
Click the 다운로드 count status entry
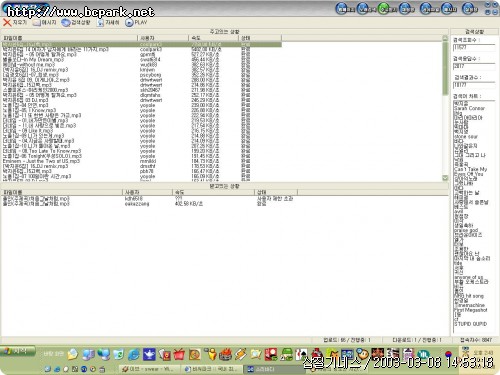tap(417, 340)
